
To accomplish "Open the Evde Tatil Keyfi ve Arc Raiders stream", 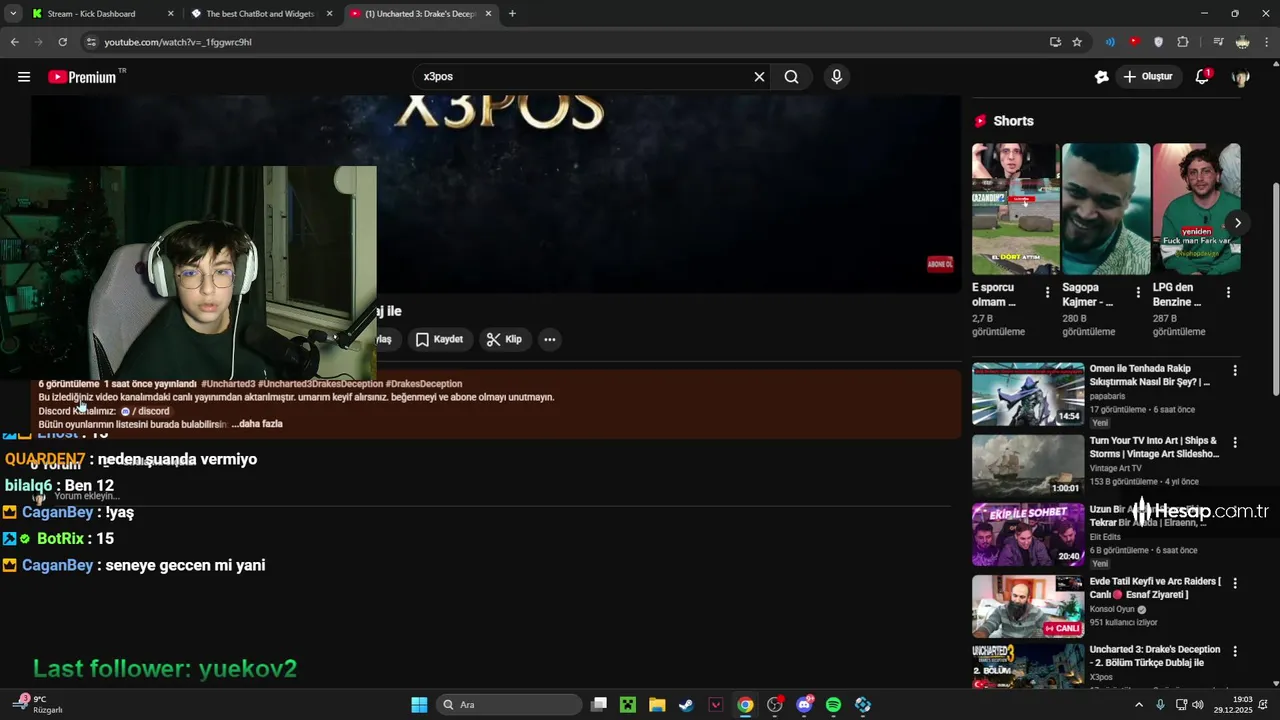I will tap(1028, 606).
